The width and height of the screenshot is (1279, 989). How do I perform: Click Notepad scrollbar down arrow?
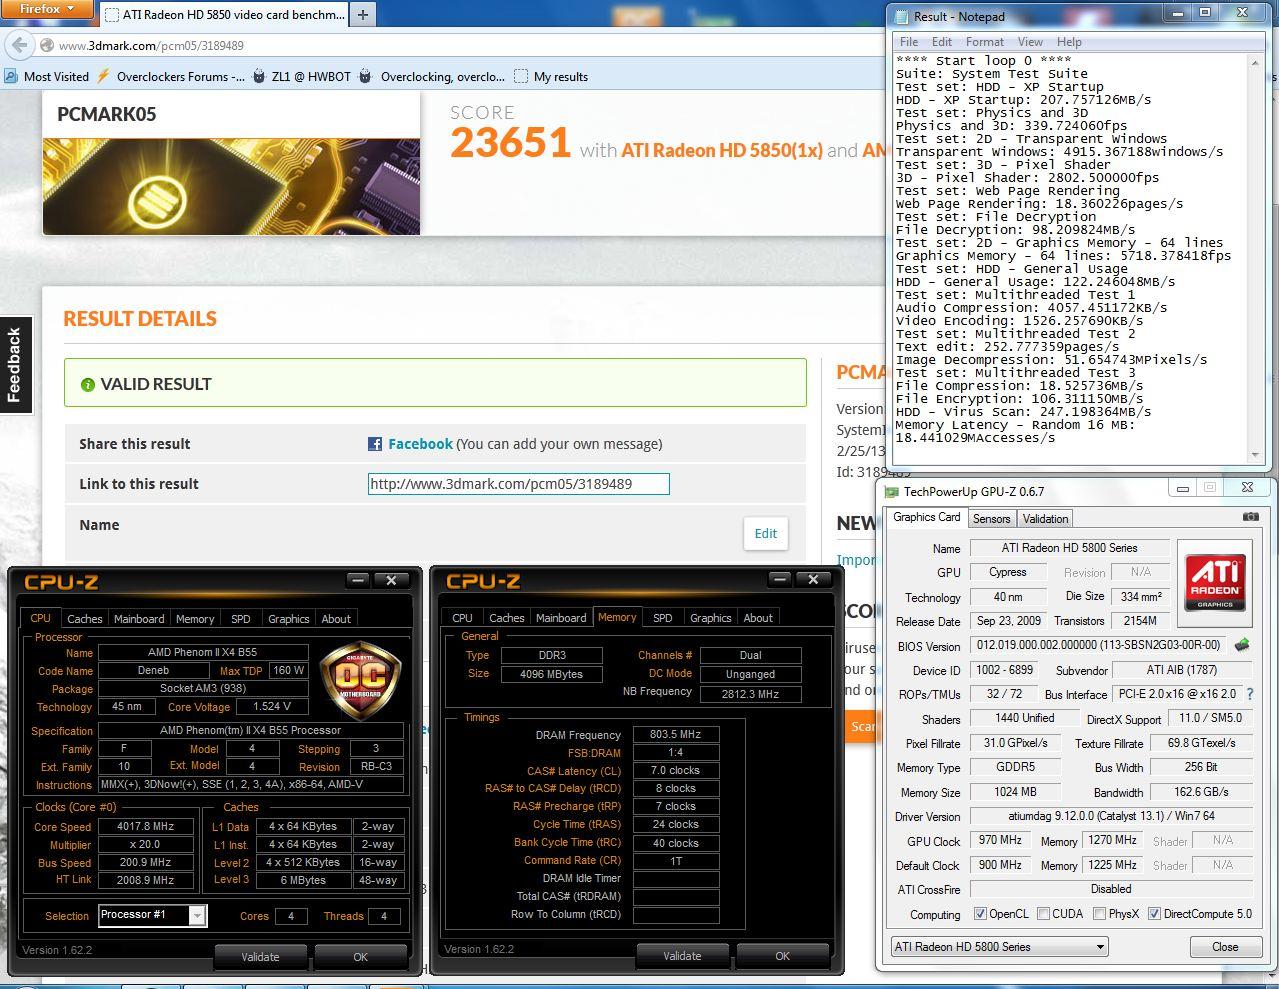[1255, 455]
